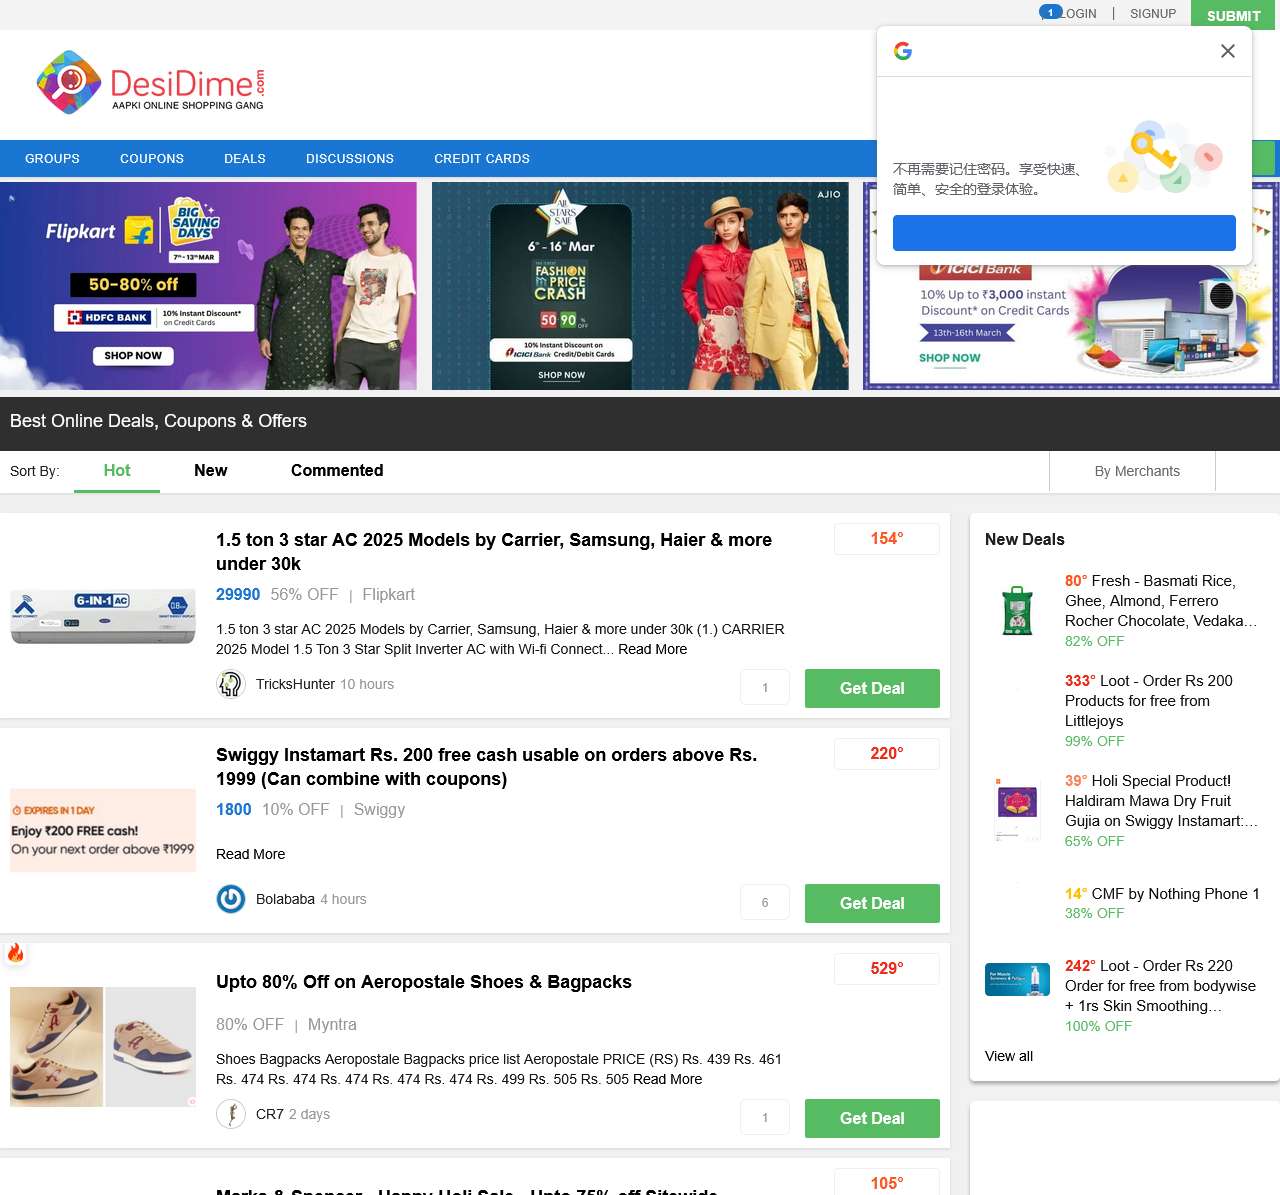The height and width of the screenshot is (1195, 1280).
Task: Open the SIGNUP link
Action: (1153, 14)
